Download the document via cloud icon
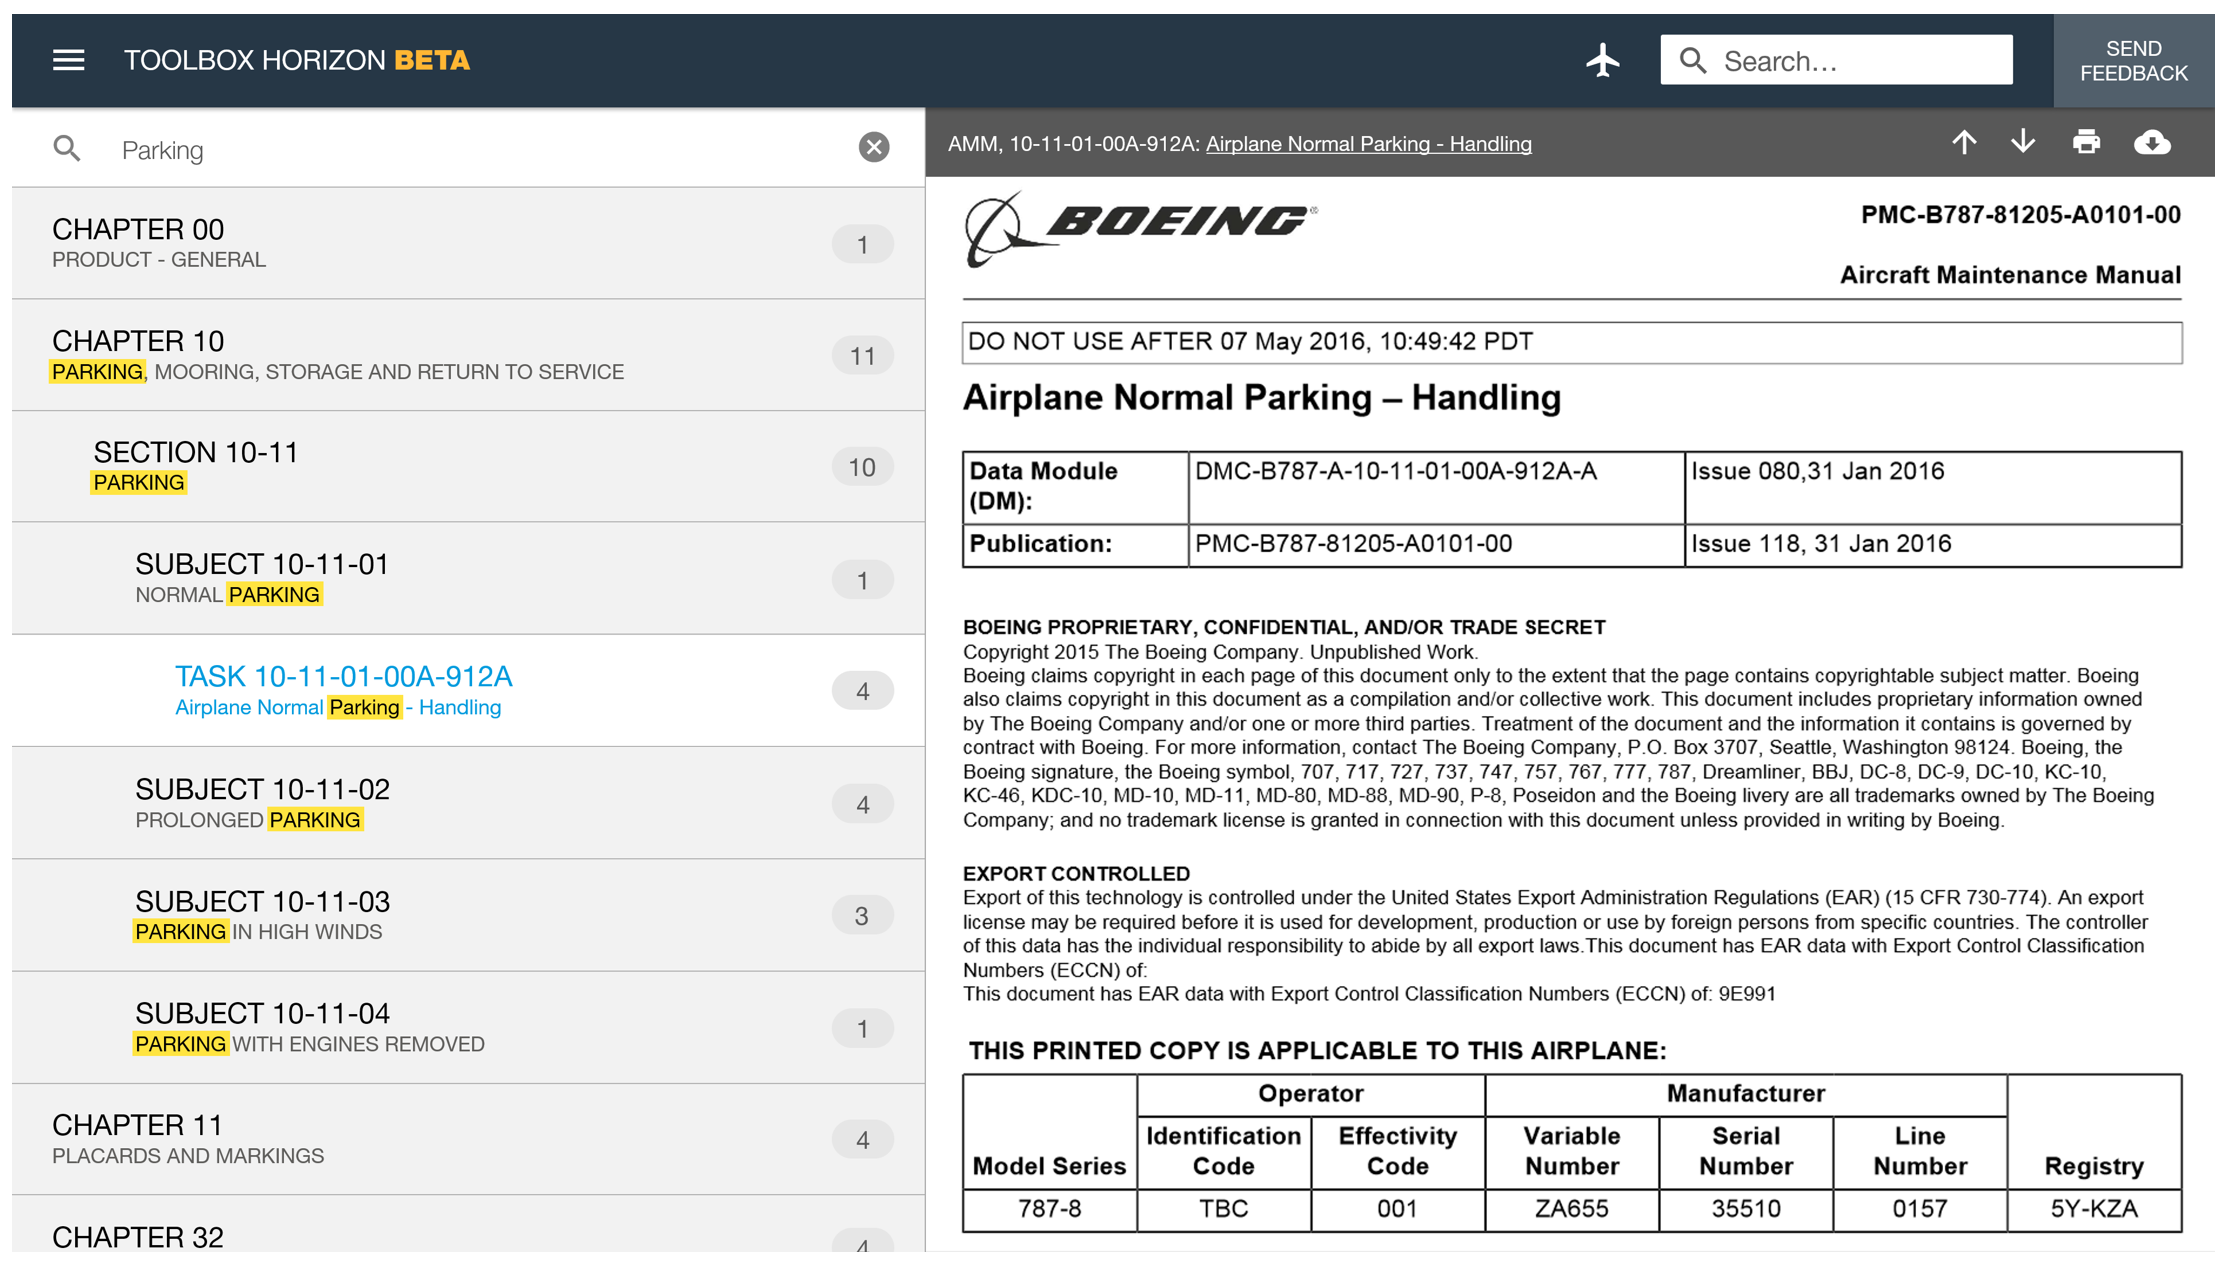 tap(2152, 143)
